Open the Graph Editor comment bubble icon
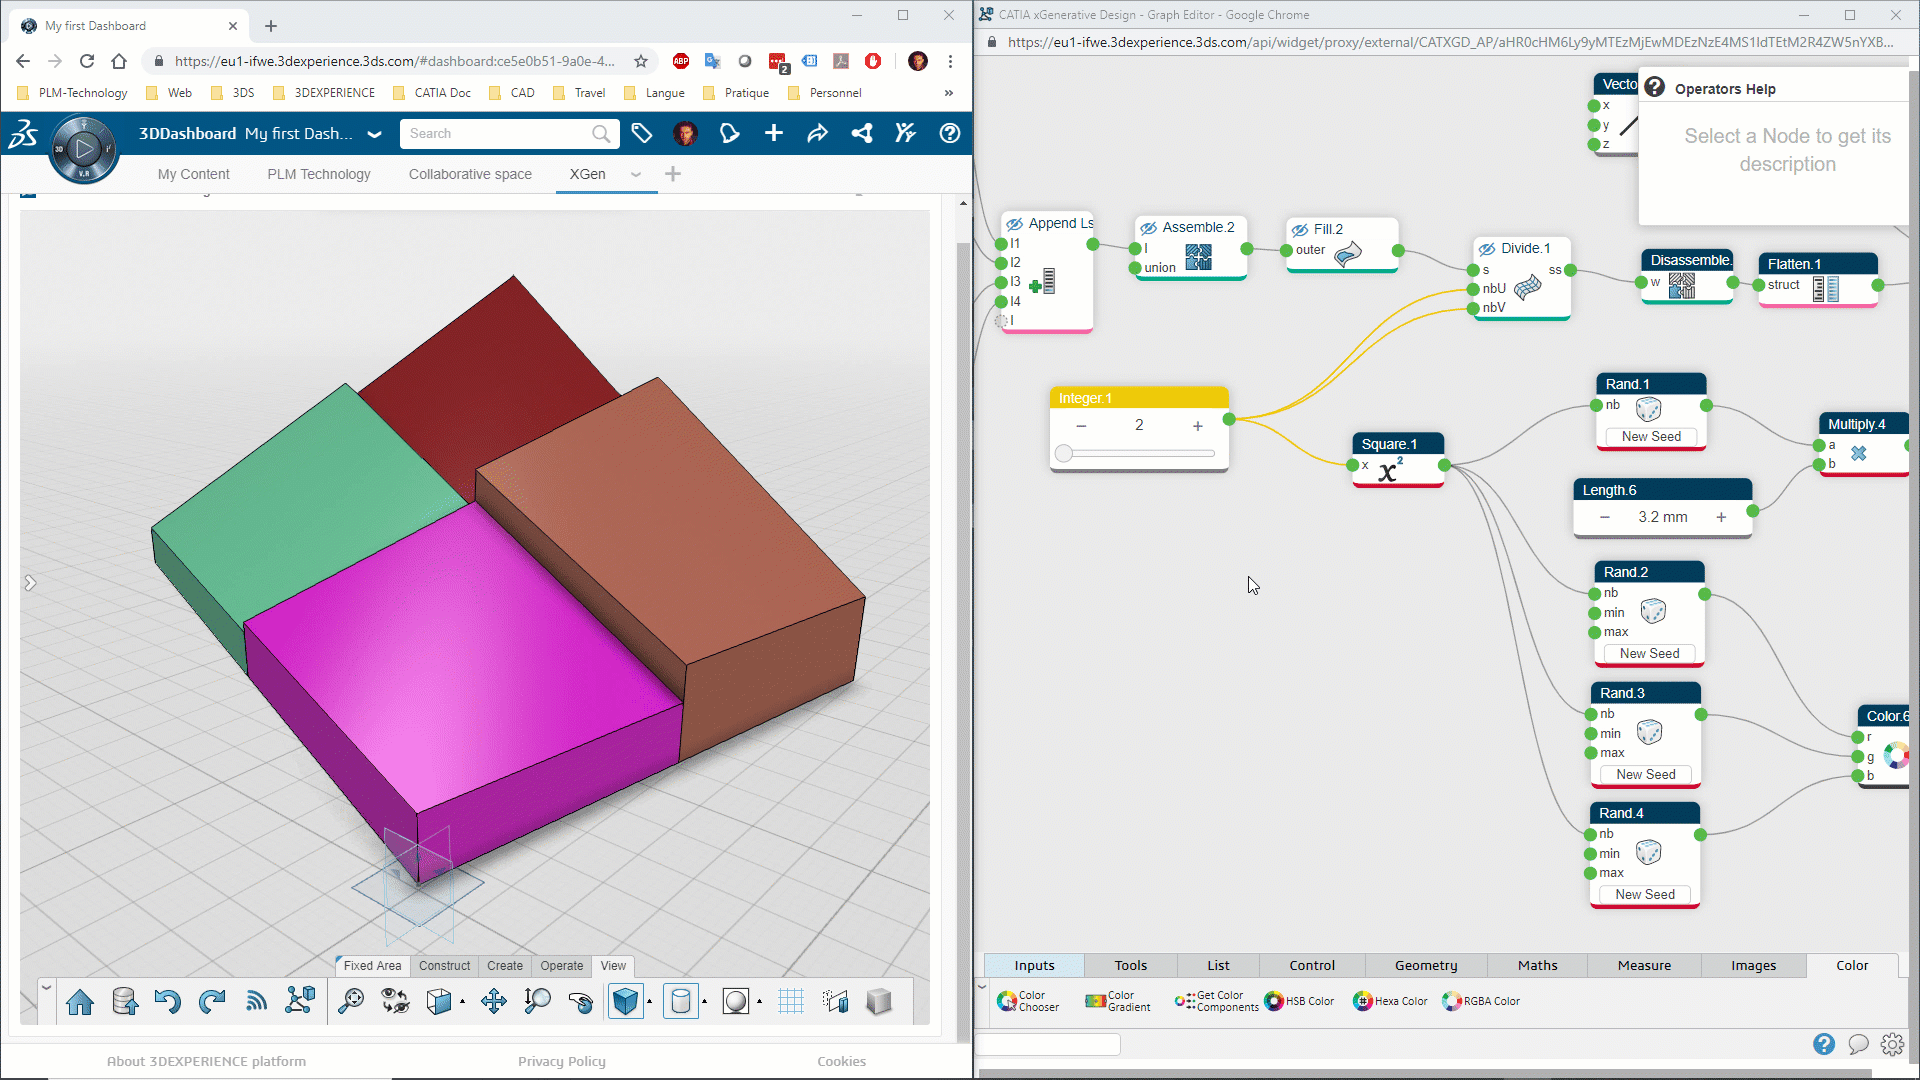This screenshot has width=1920, height=1080. coord(1858,1044)
